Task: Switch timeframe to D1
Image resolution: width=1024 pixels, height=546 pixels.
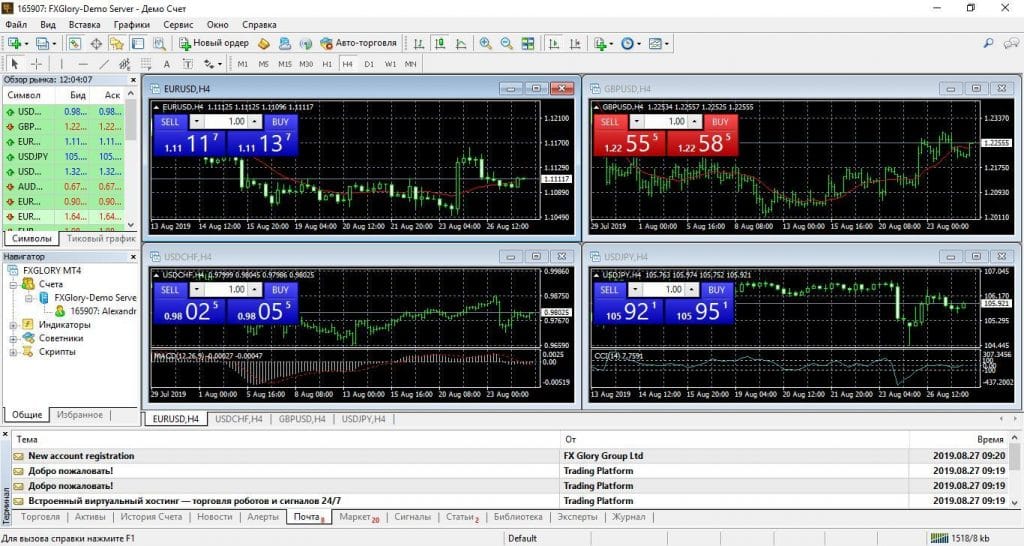Action: click(x=368, y=64)
